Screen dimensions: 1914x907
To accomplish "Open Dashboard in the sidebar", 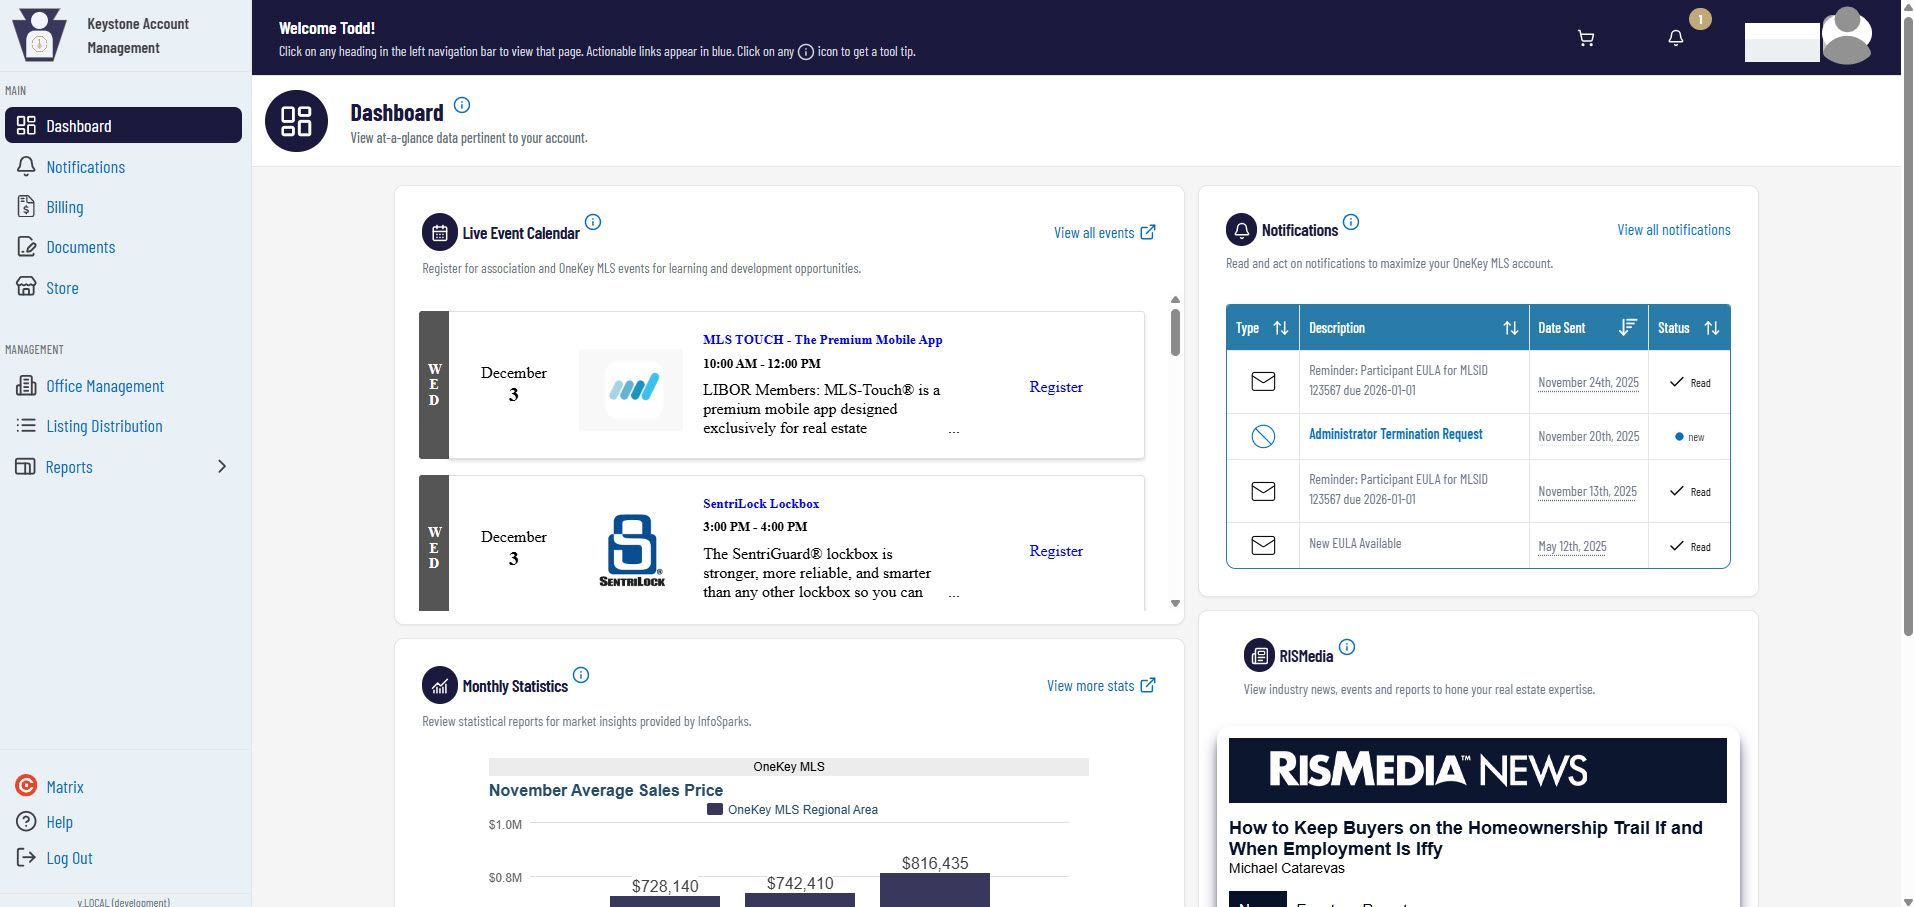I will click(x=123, y=125).
